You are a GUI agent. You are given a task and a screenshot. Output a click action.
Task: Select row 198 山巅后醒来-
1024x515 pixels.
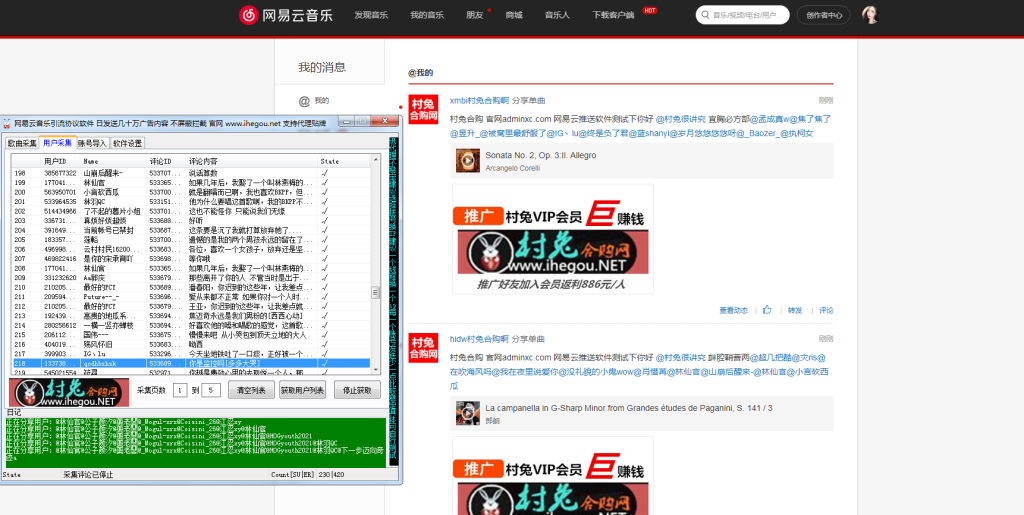(191, 173)
